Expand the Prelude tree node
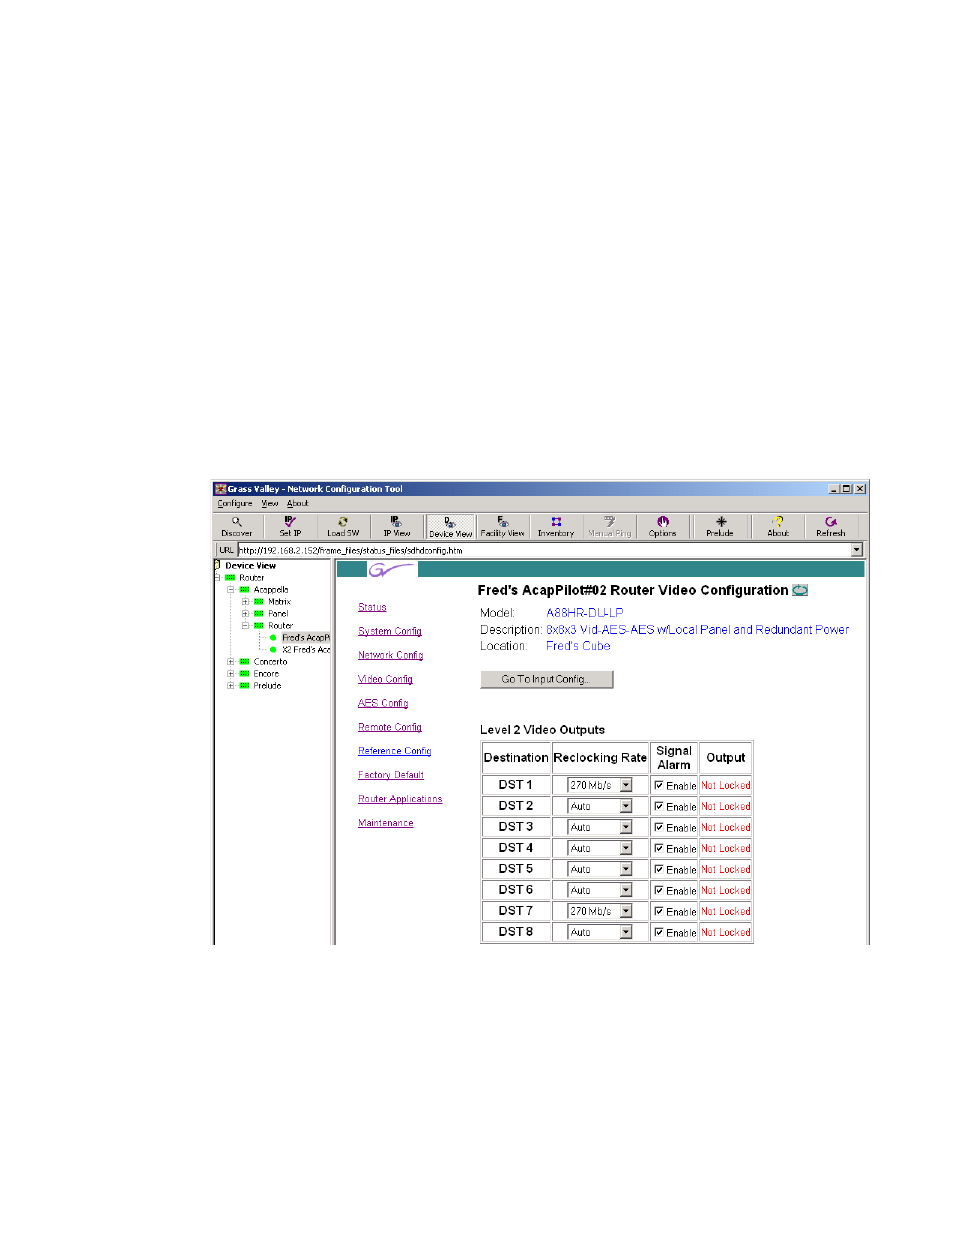The height and width of the screenshot is (1235, 954). 231,686
